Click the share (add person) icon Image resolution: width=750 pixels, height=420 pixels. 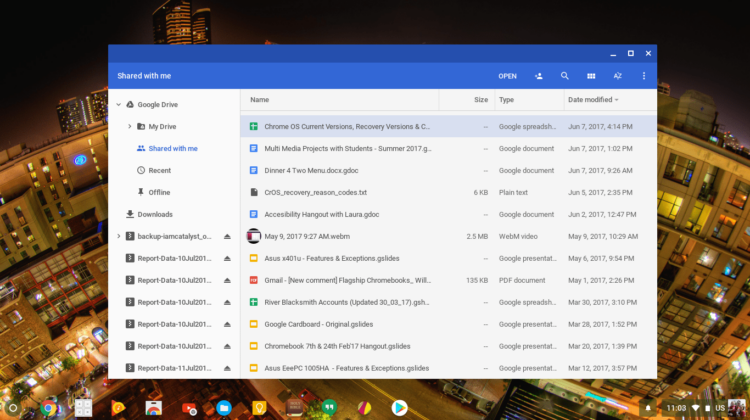(539, 76)
